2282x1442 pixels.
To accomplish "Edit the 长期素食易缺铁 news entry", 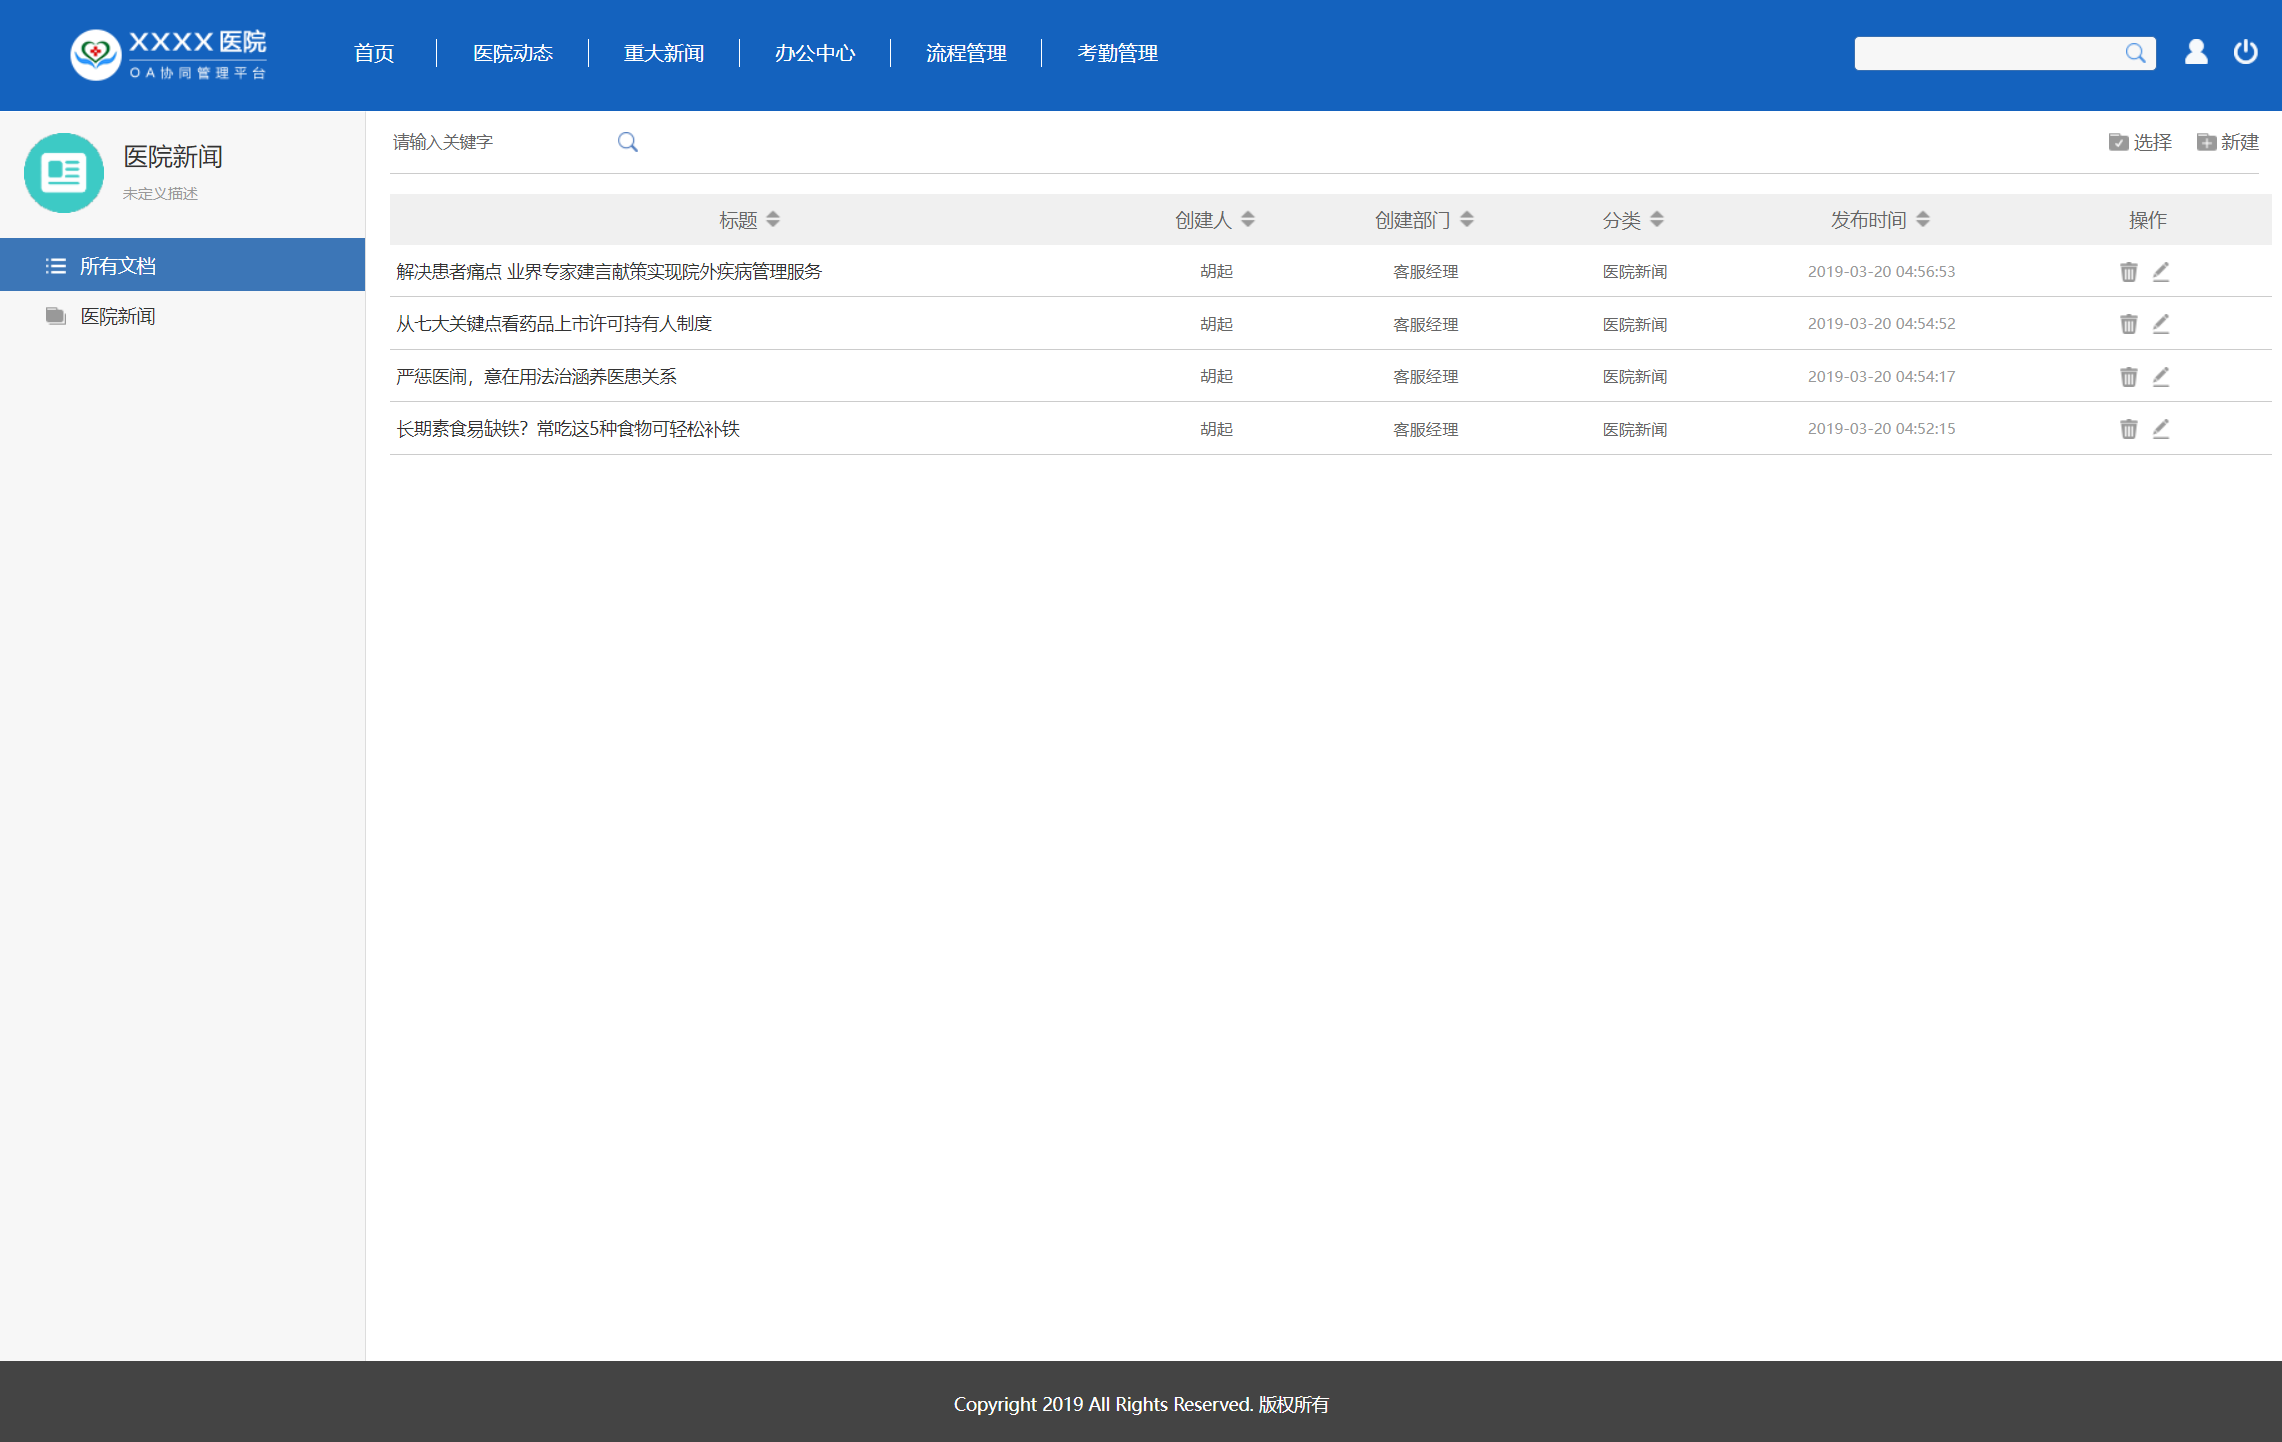I will coord(2161,429).
